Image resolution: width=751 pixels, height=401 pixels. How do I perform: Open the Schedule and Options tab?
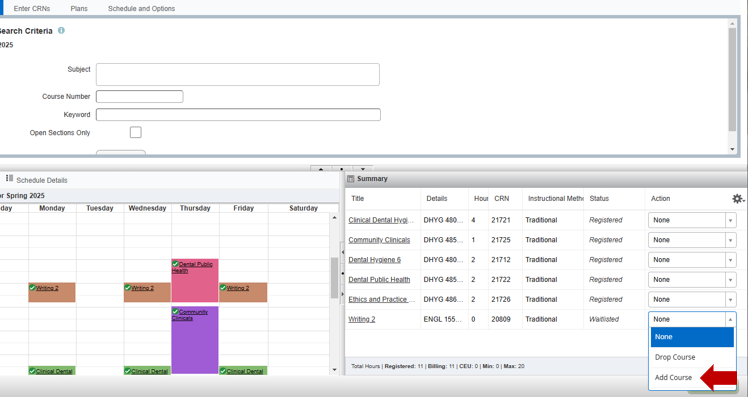141,8
